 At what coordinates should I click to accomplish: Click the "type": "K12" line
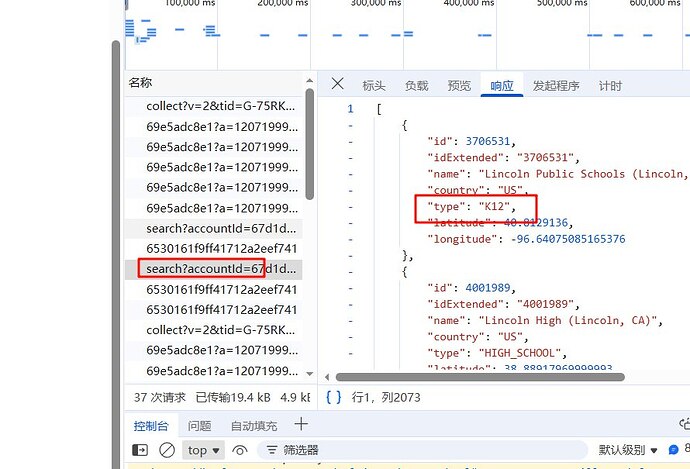pos(471,206)
